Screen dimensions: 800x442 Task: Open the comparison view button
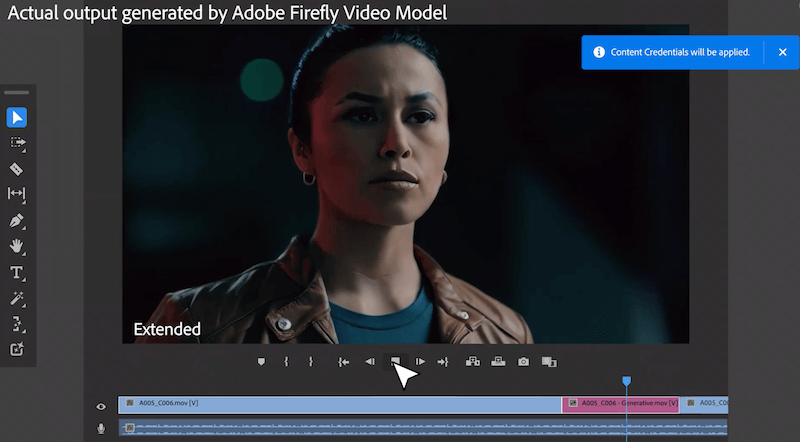click(549, 362)
